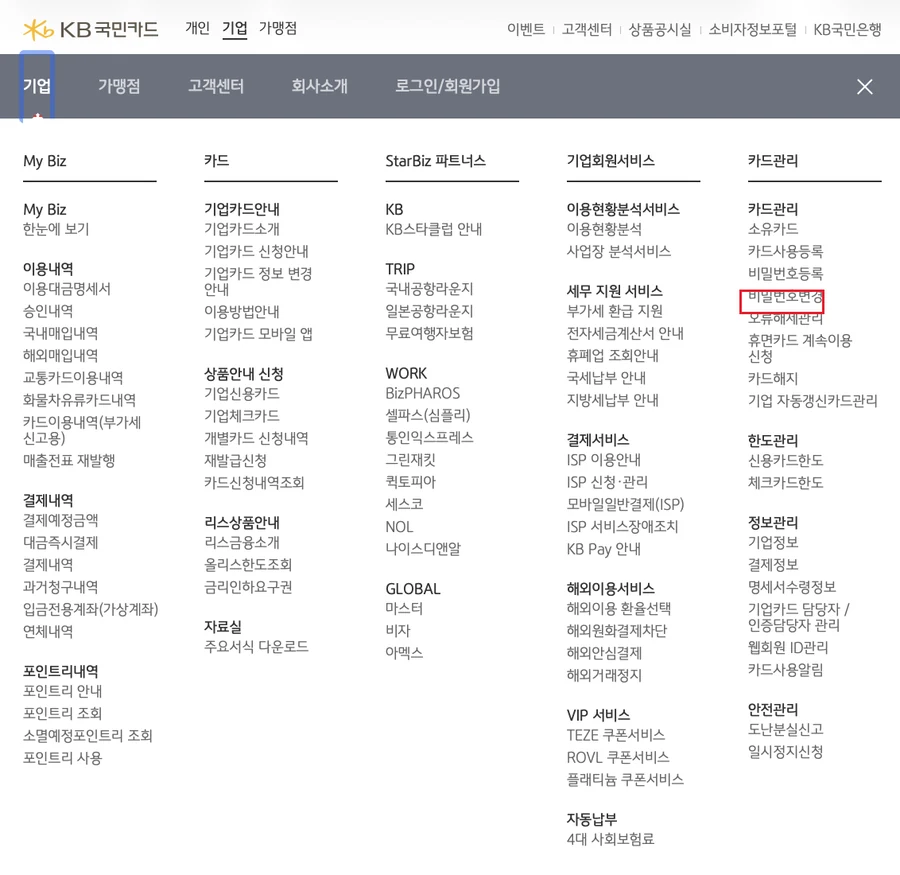Check 결제예정금액
900x875 pixels.
(60, 521)
